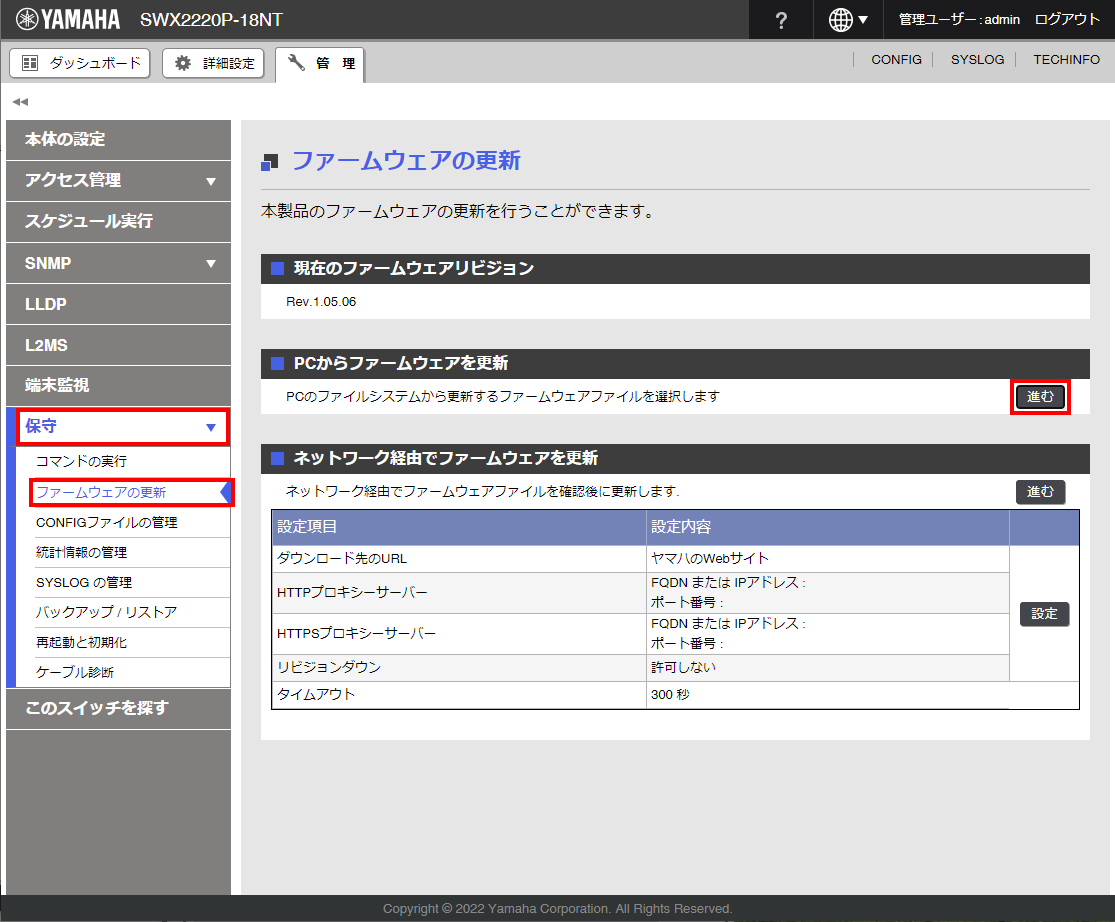Click 進む for network firmware update

click(1040, 492)
